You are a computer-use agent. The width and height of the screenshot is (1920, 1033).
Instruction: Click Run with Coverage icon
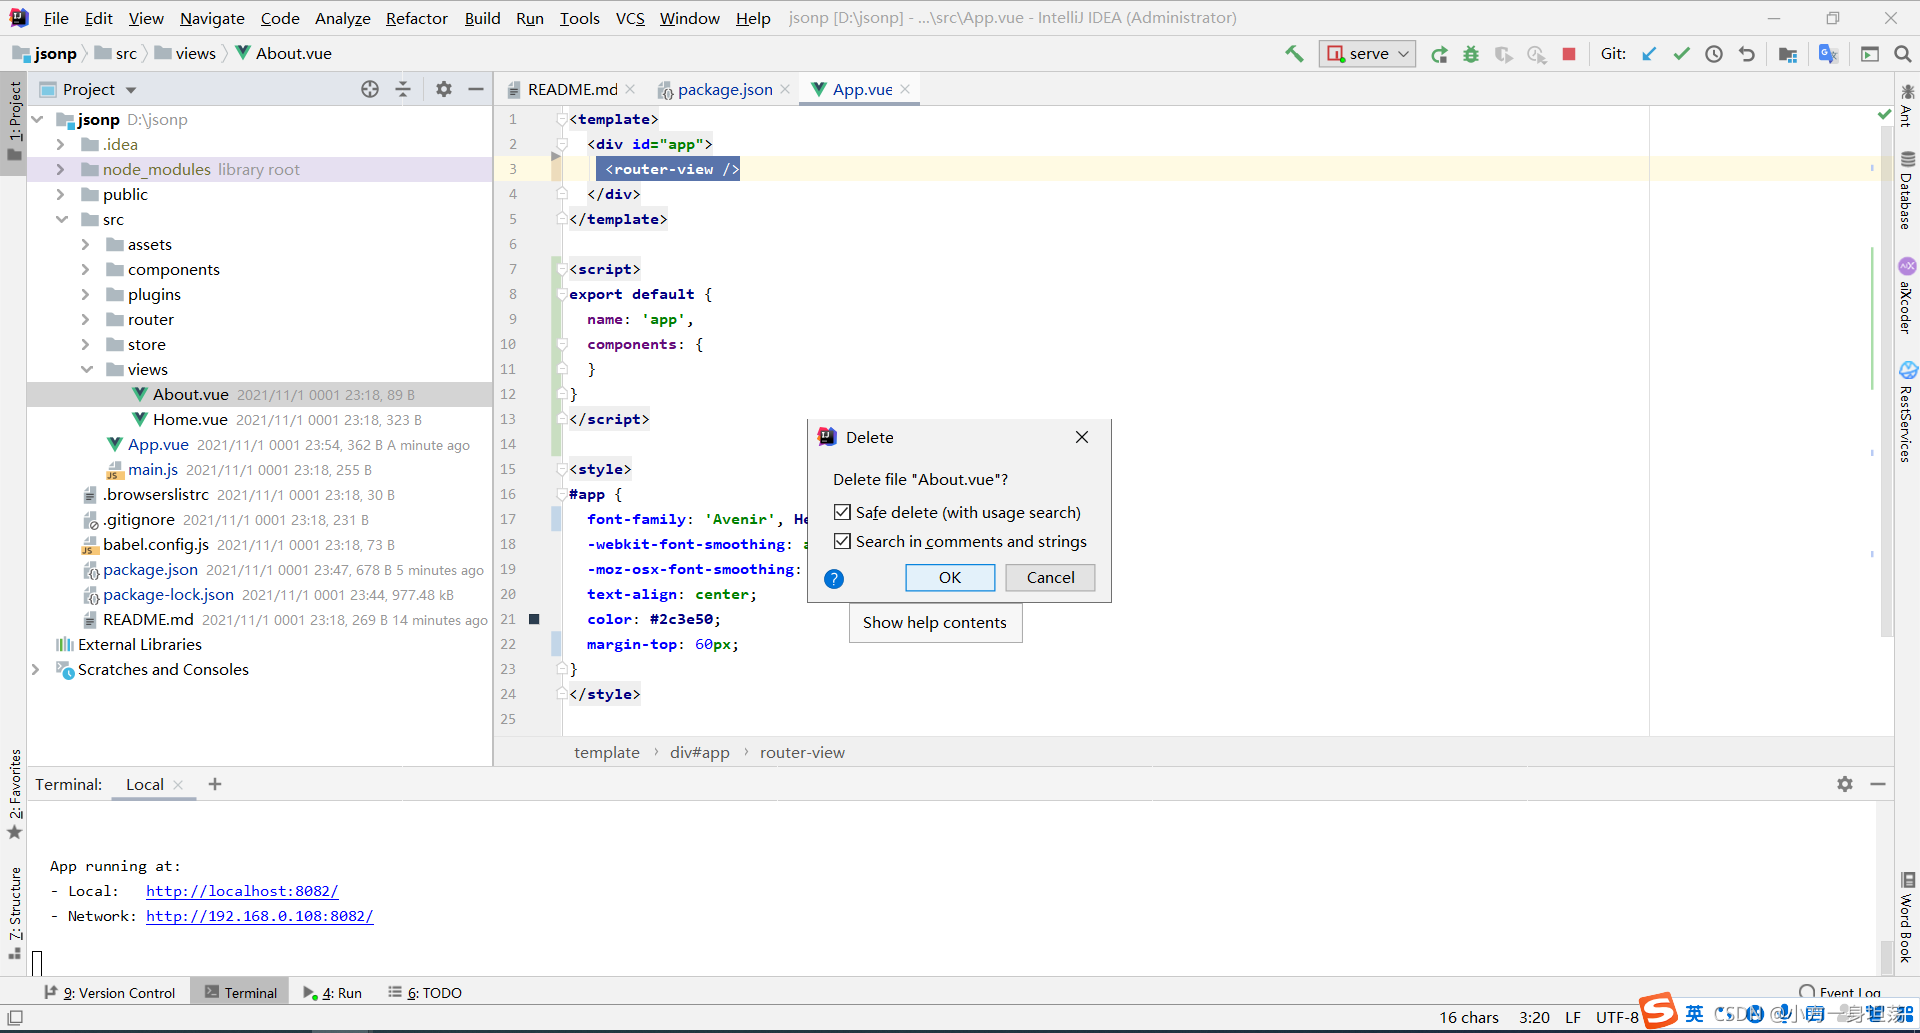pos(1503,54)
